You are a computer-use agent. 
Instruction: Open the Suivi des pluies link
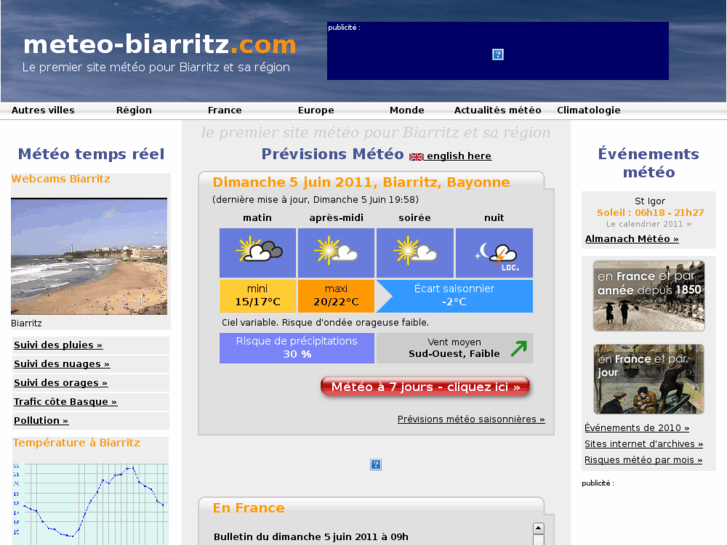[x=58, y=345]
